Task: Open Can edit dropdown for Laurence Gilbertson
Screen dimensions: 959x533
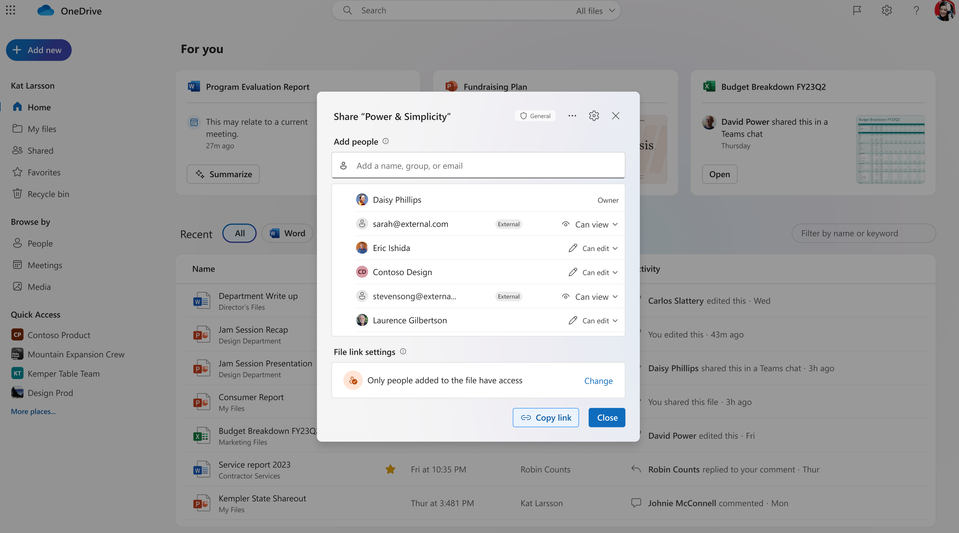Action: tap(593, 320)
